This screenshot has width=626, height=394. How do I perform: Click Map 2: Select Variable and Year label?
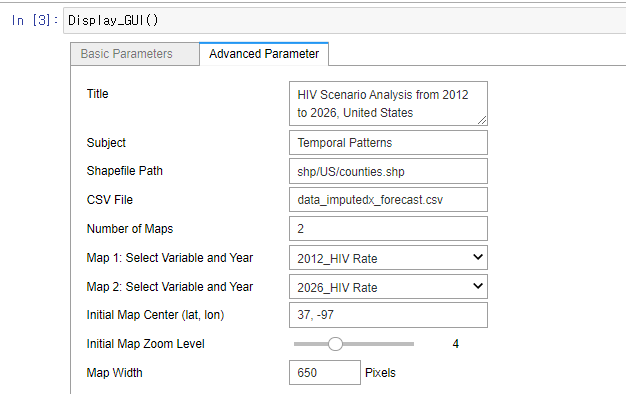tap(170, 287)
